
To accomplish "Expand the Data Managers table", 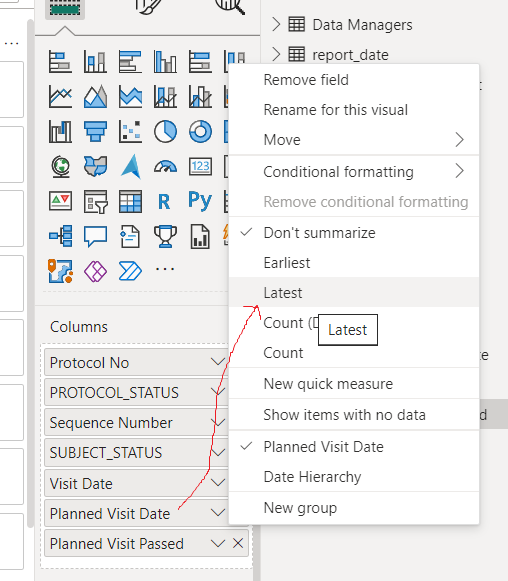I will coord(276,25).
